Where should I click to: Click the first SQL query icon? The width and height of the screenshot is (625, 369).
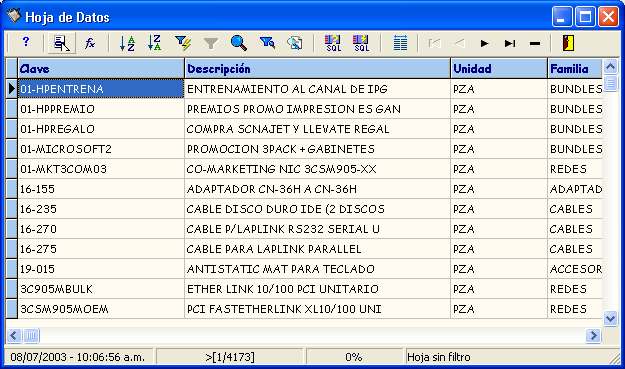333,43
